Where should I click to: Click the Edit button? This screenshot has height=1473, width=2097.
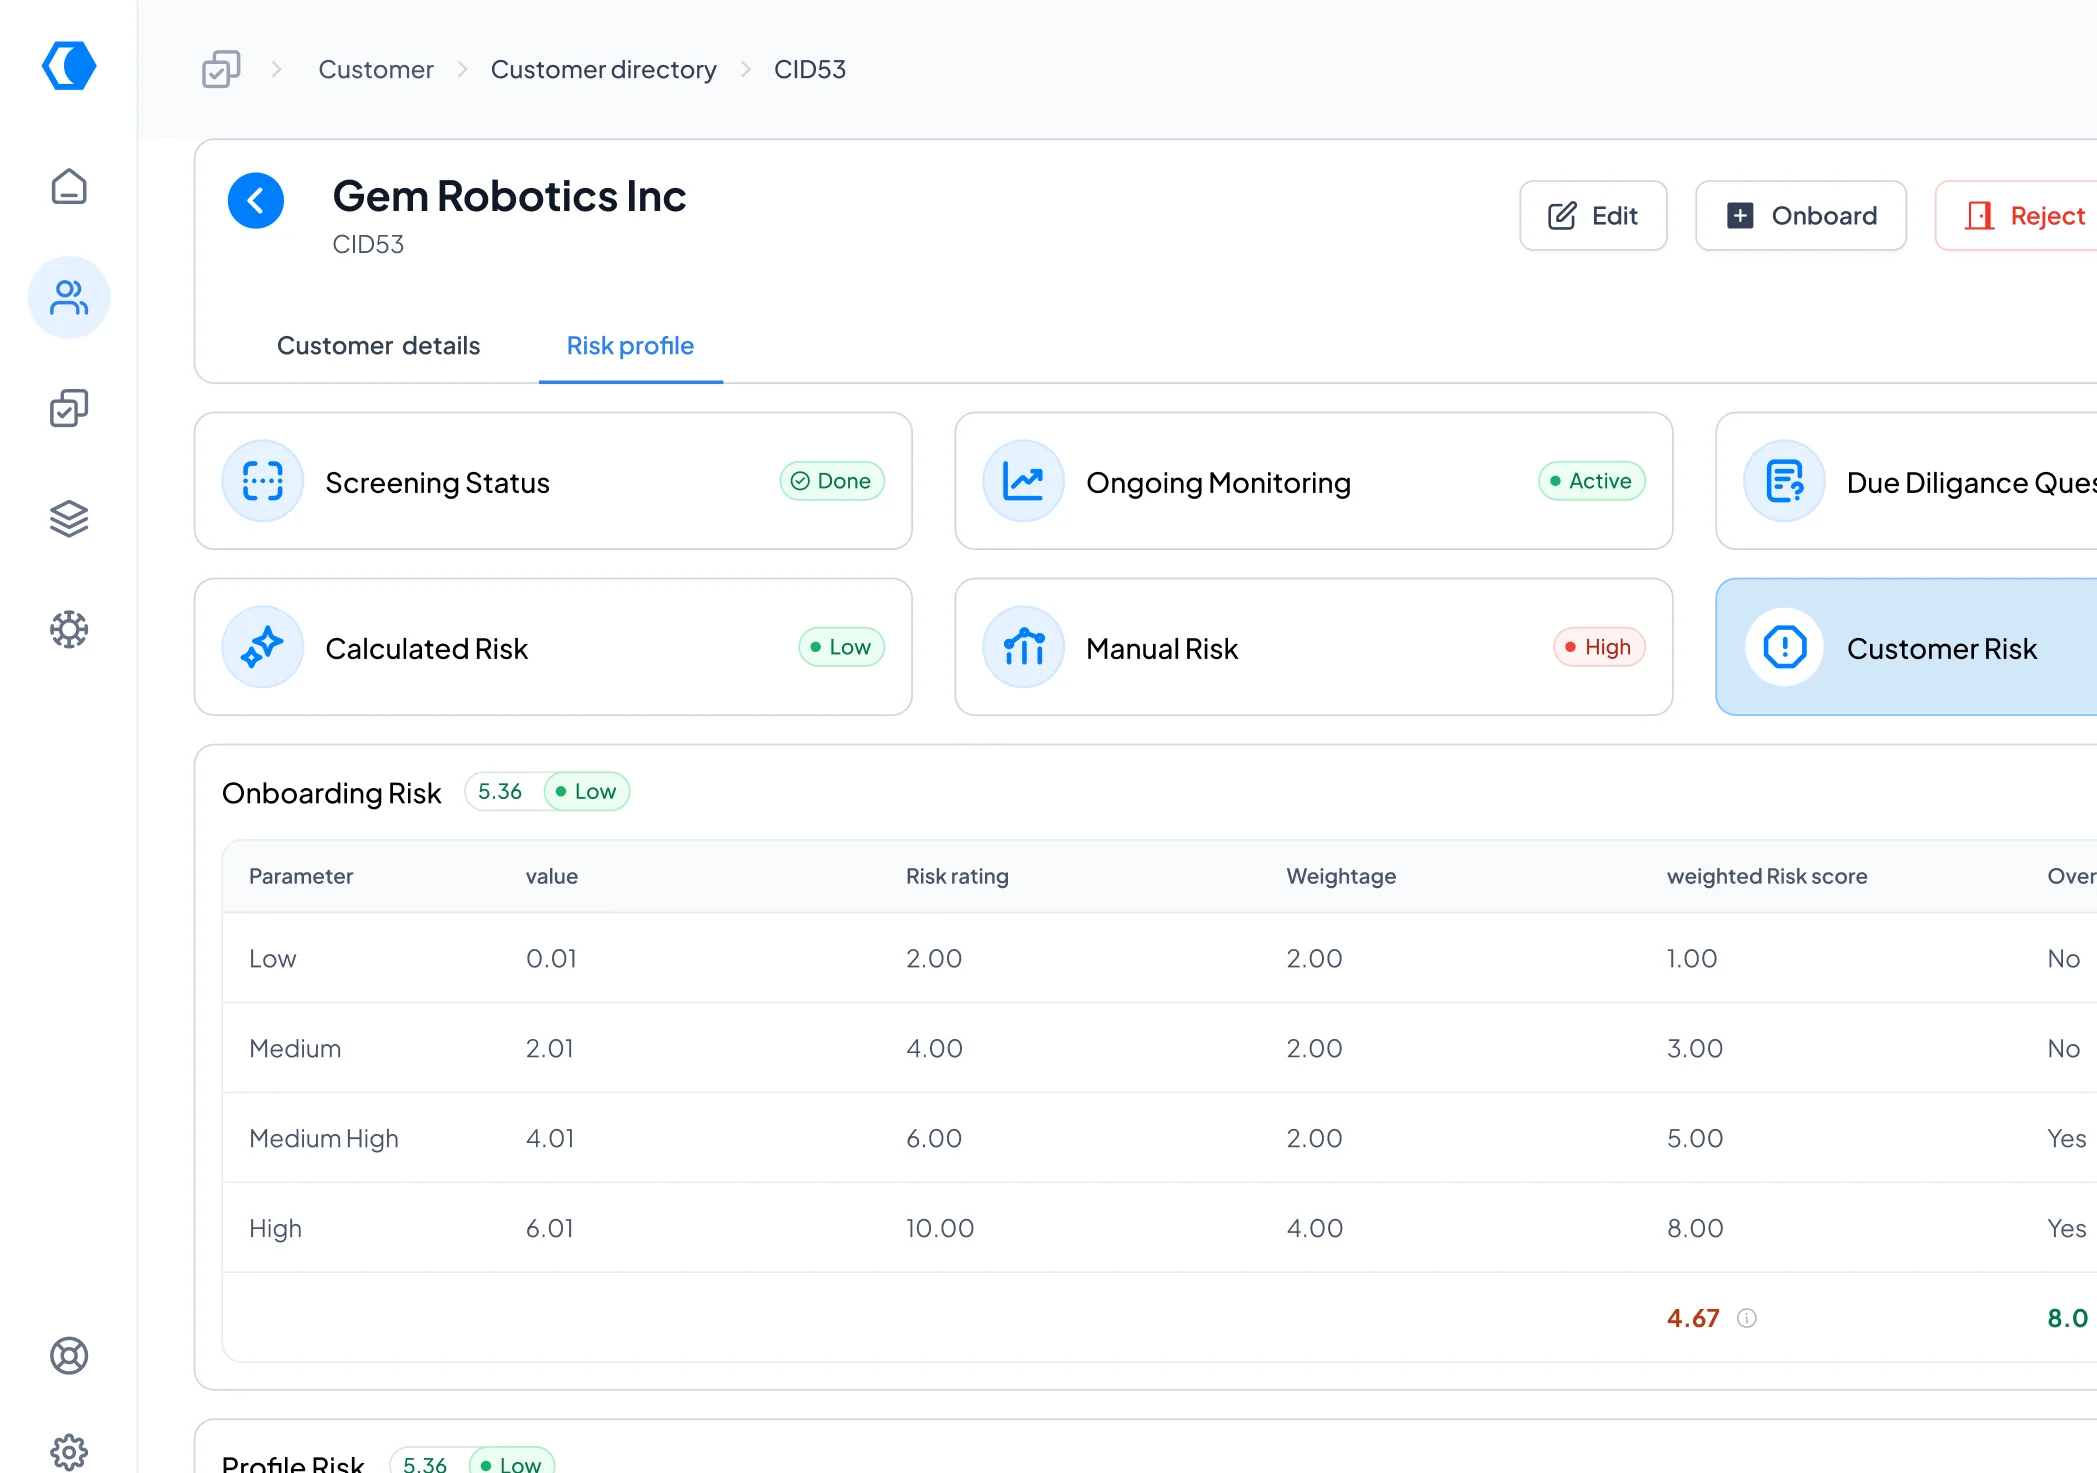[x=1593, y=216]
